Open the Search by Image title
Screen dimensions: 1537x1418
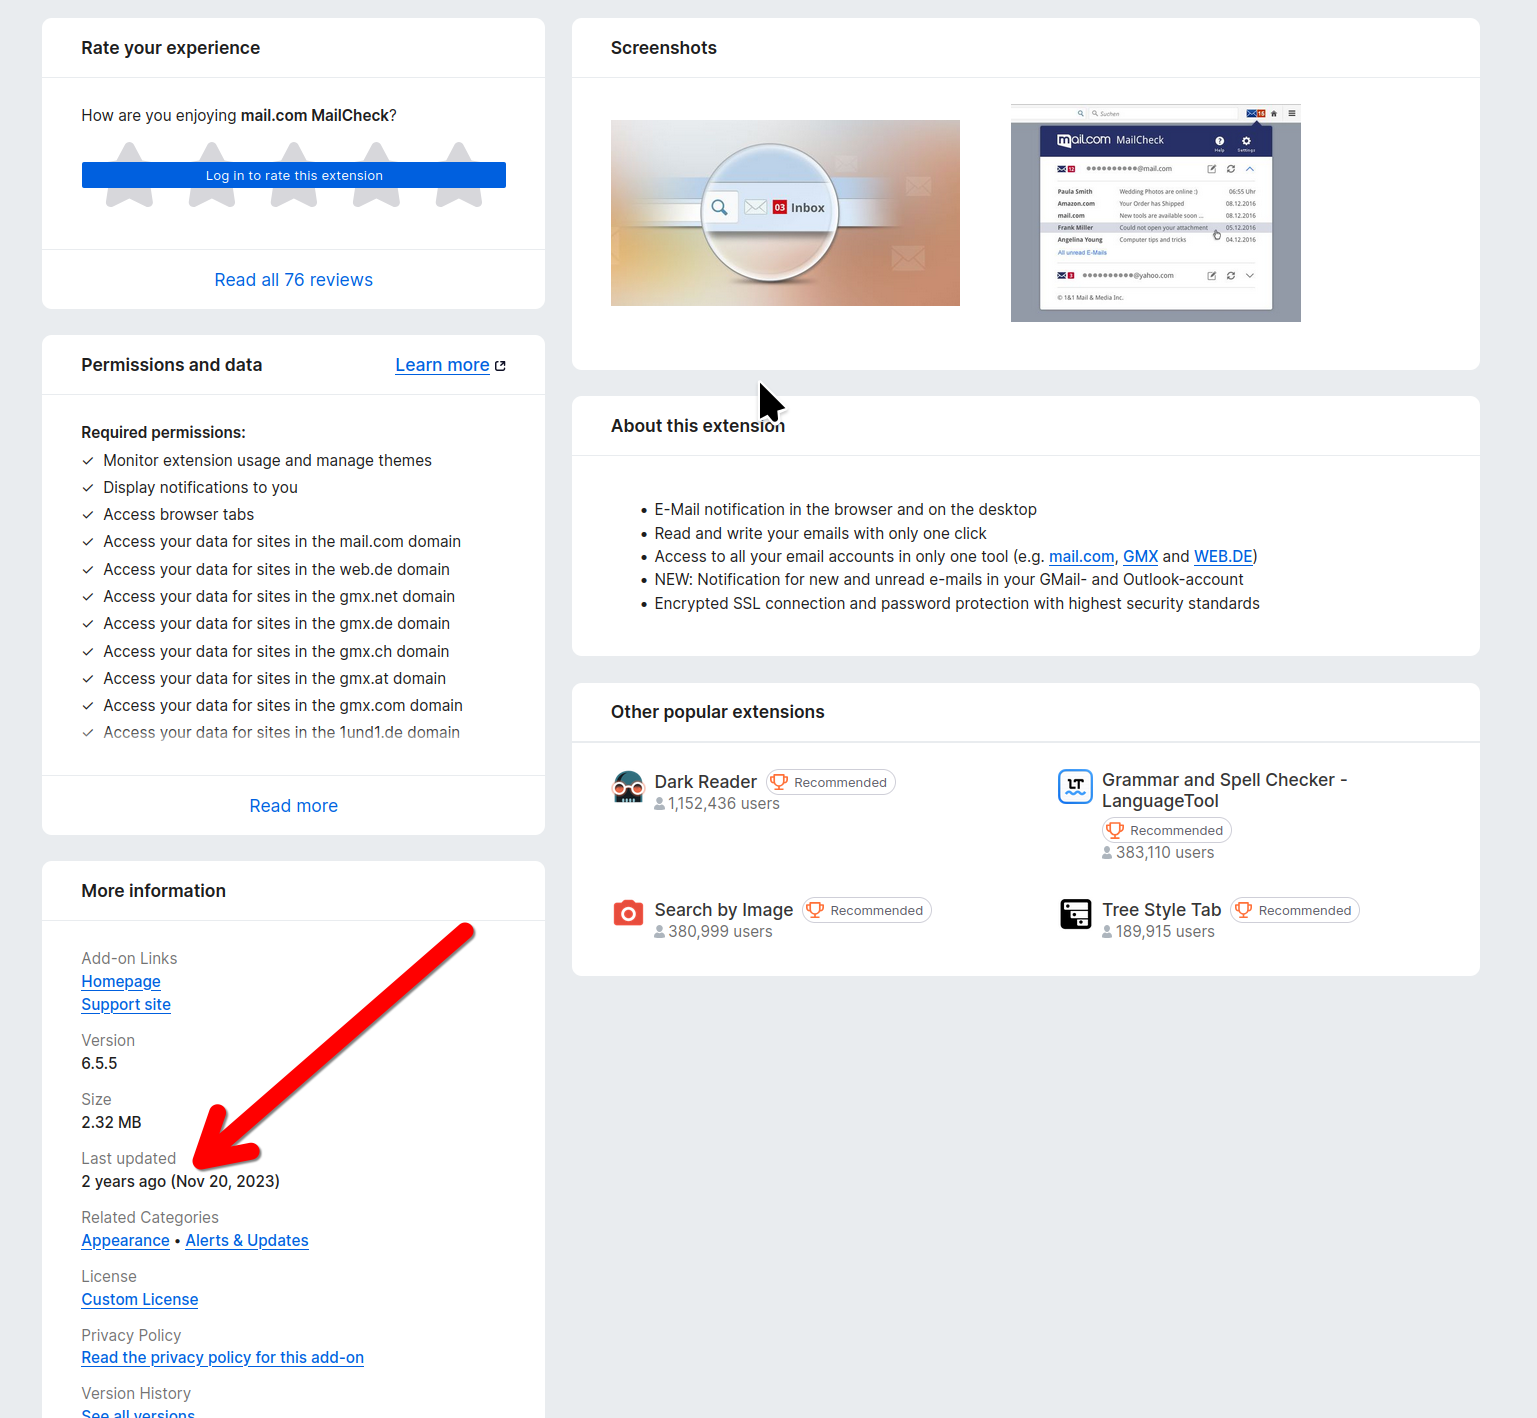point(724,910)
